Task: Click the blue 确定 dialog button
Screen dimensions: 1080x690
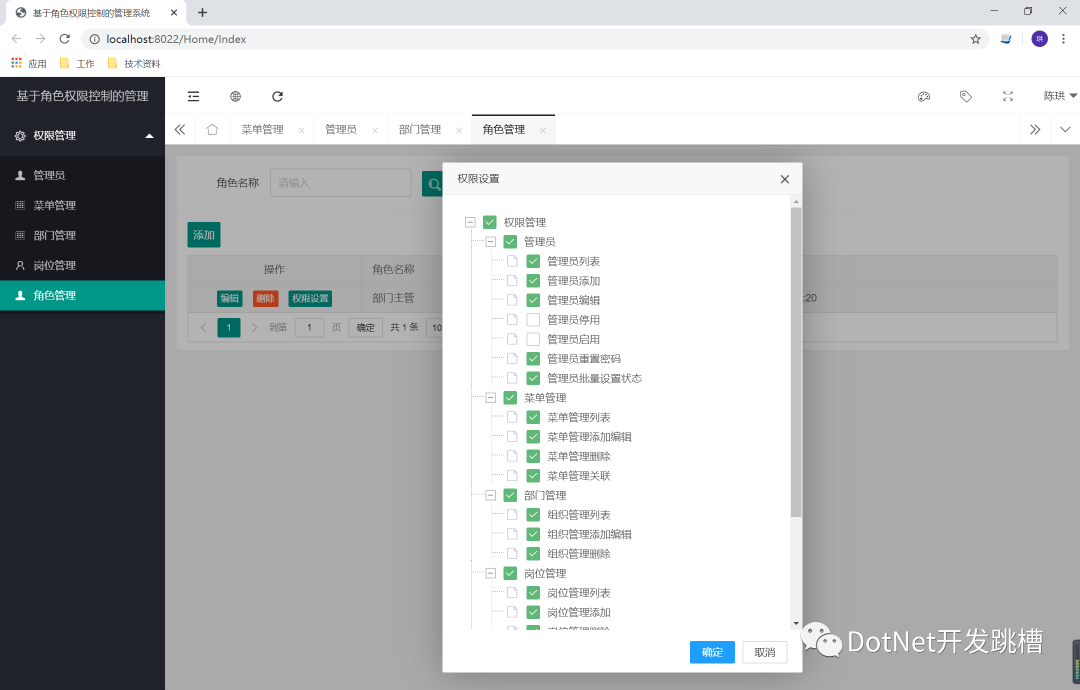Action: pyautogui.click(x=712, y=652)
